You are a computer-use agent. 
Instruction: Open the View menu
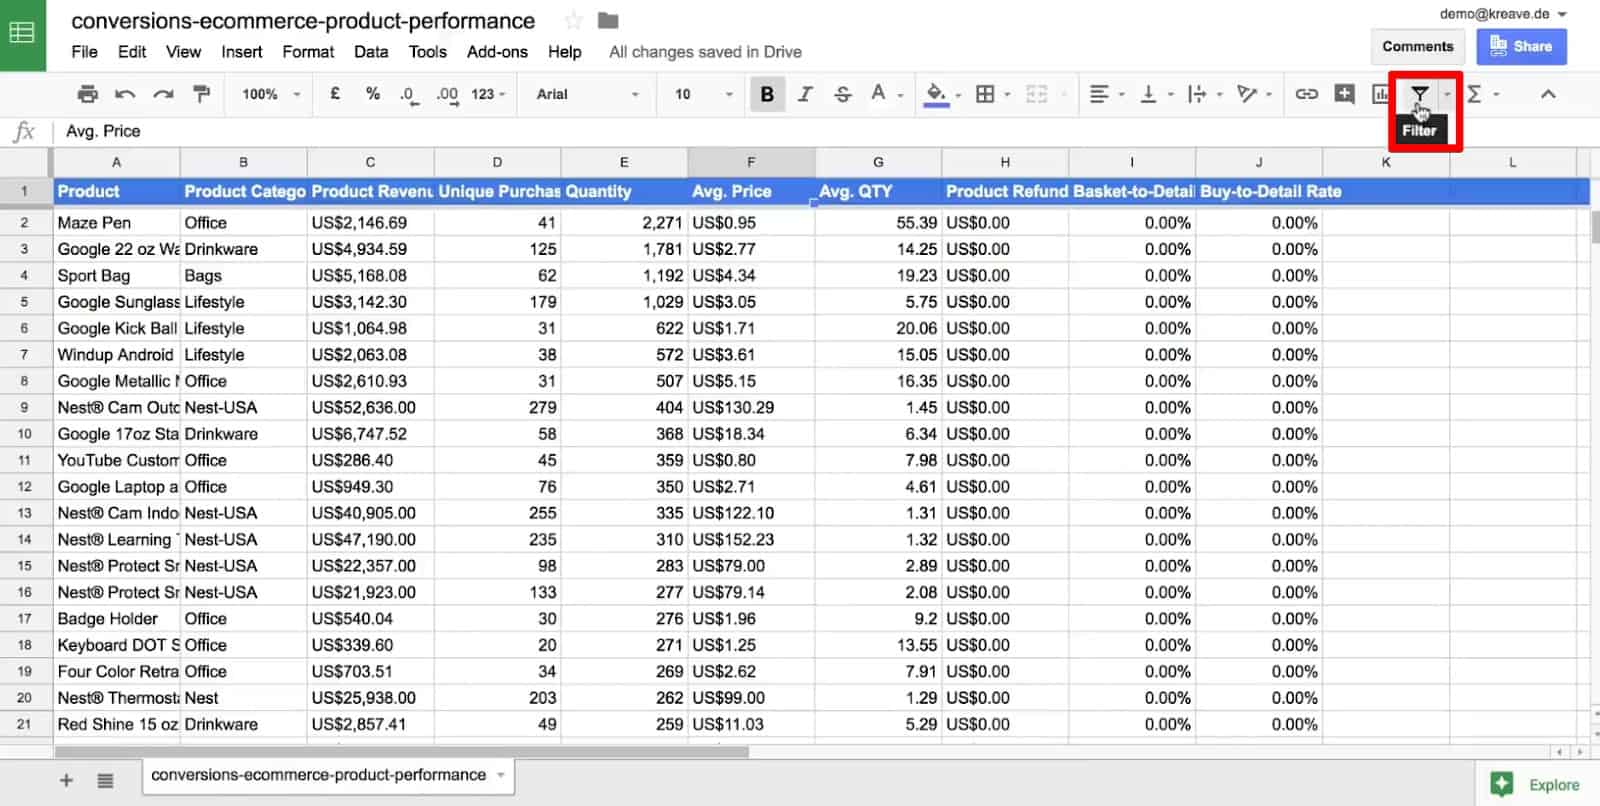pyautogui.click(x=183, y=52)
